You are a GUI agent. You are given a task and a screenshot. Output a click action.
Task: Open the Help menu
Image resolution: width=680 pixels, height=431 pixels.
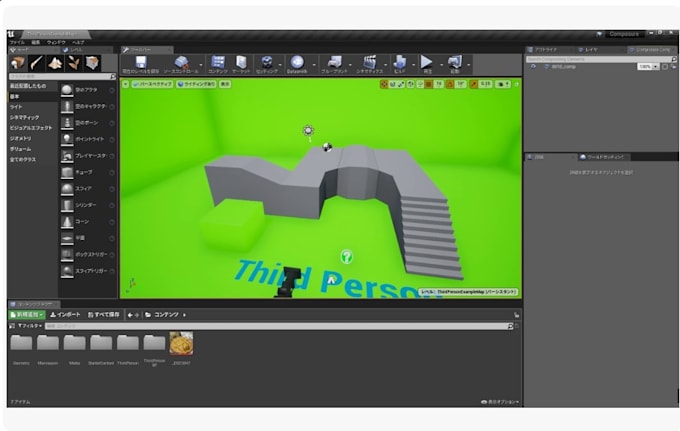78,42
